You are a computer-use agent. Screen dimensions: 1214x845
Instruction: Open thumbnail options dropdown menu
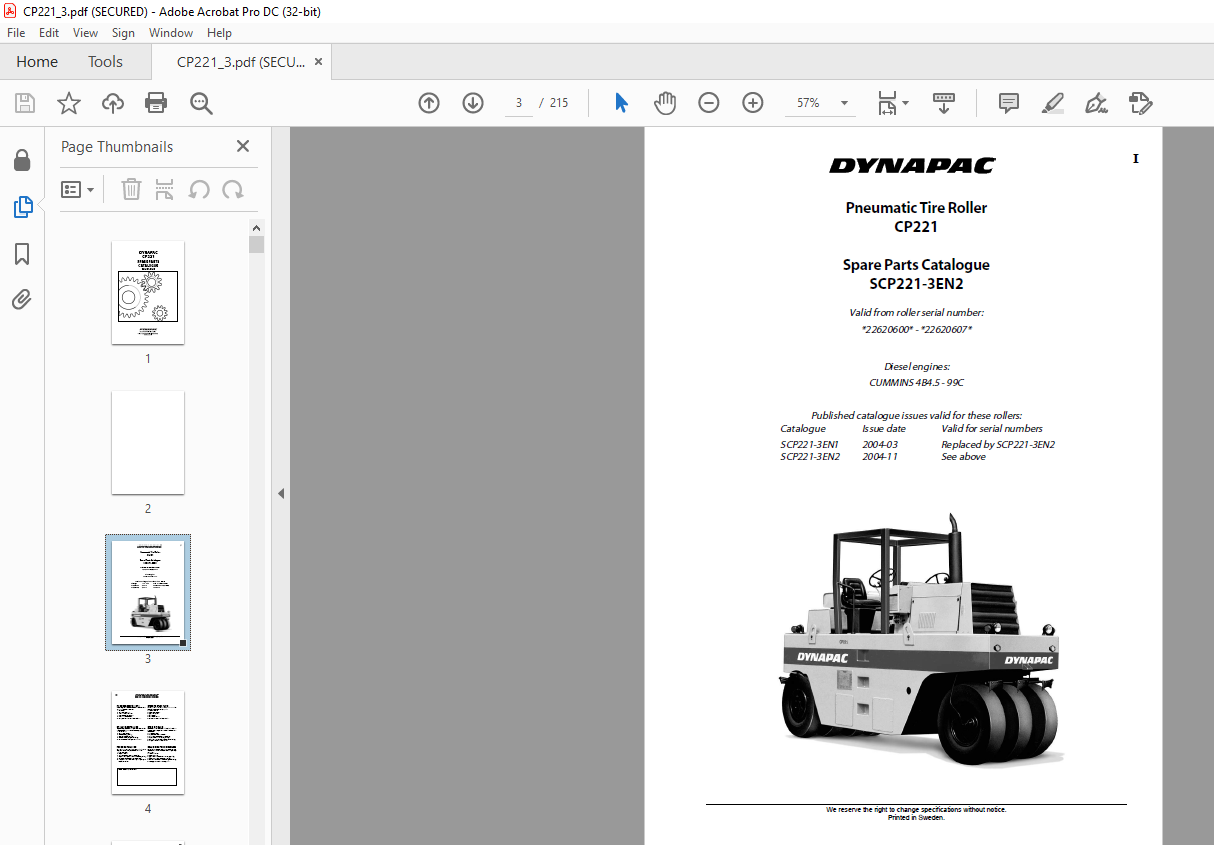click(x=78, y=189)
